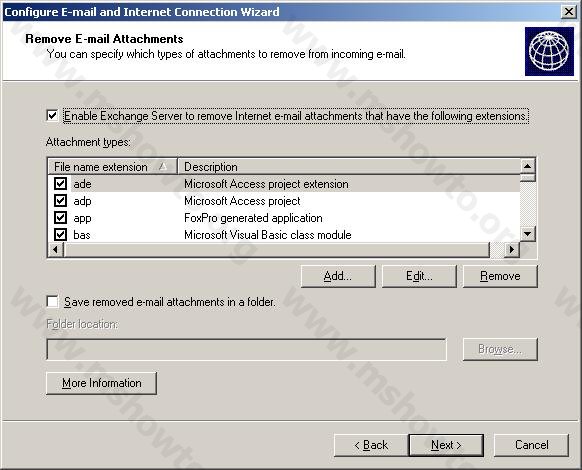Uncheck the app extension checkbox
The width and height of the screenshot is (582, 470).
(x=61, y=218)
